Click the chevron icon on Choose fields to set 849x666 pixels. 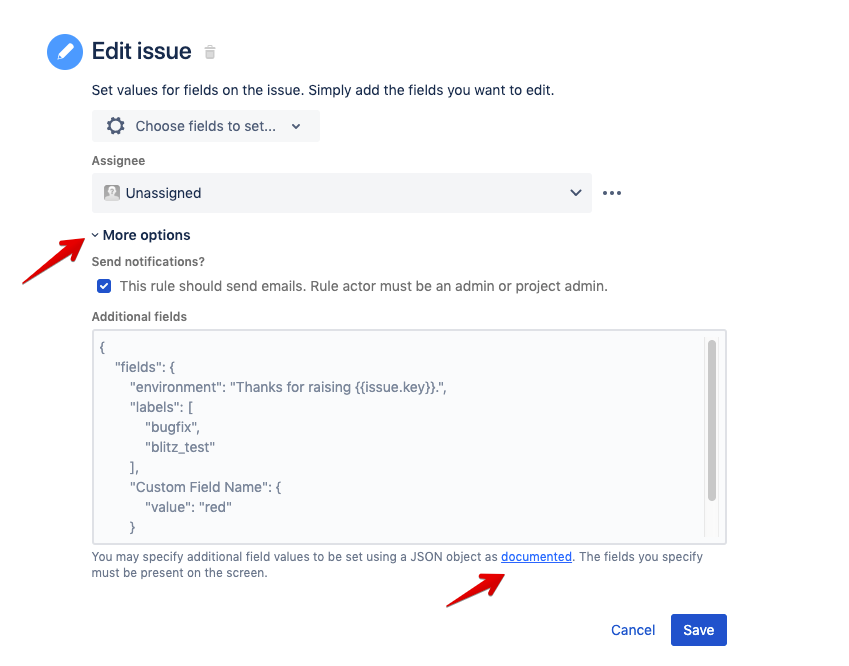point(295,126)
